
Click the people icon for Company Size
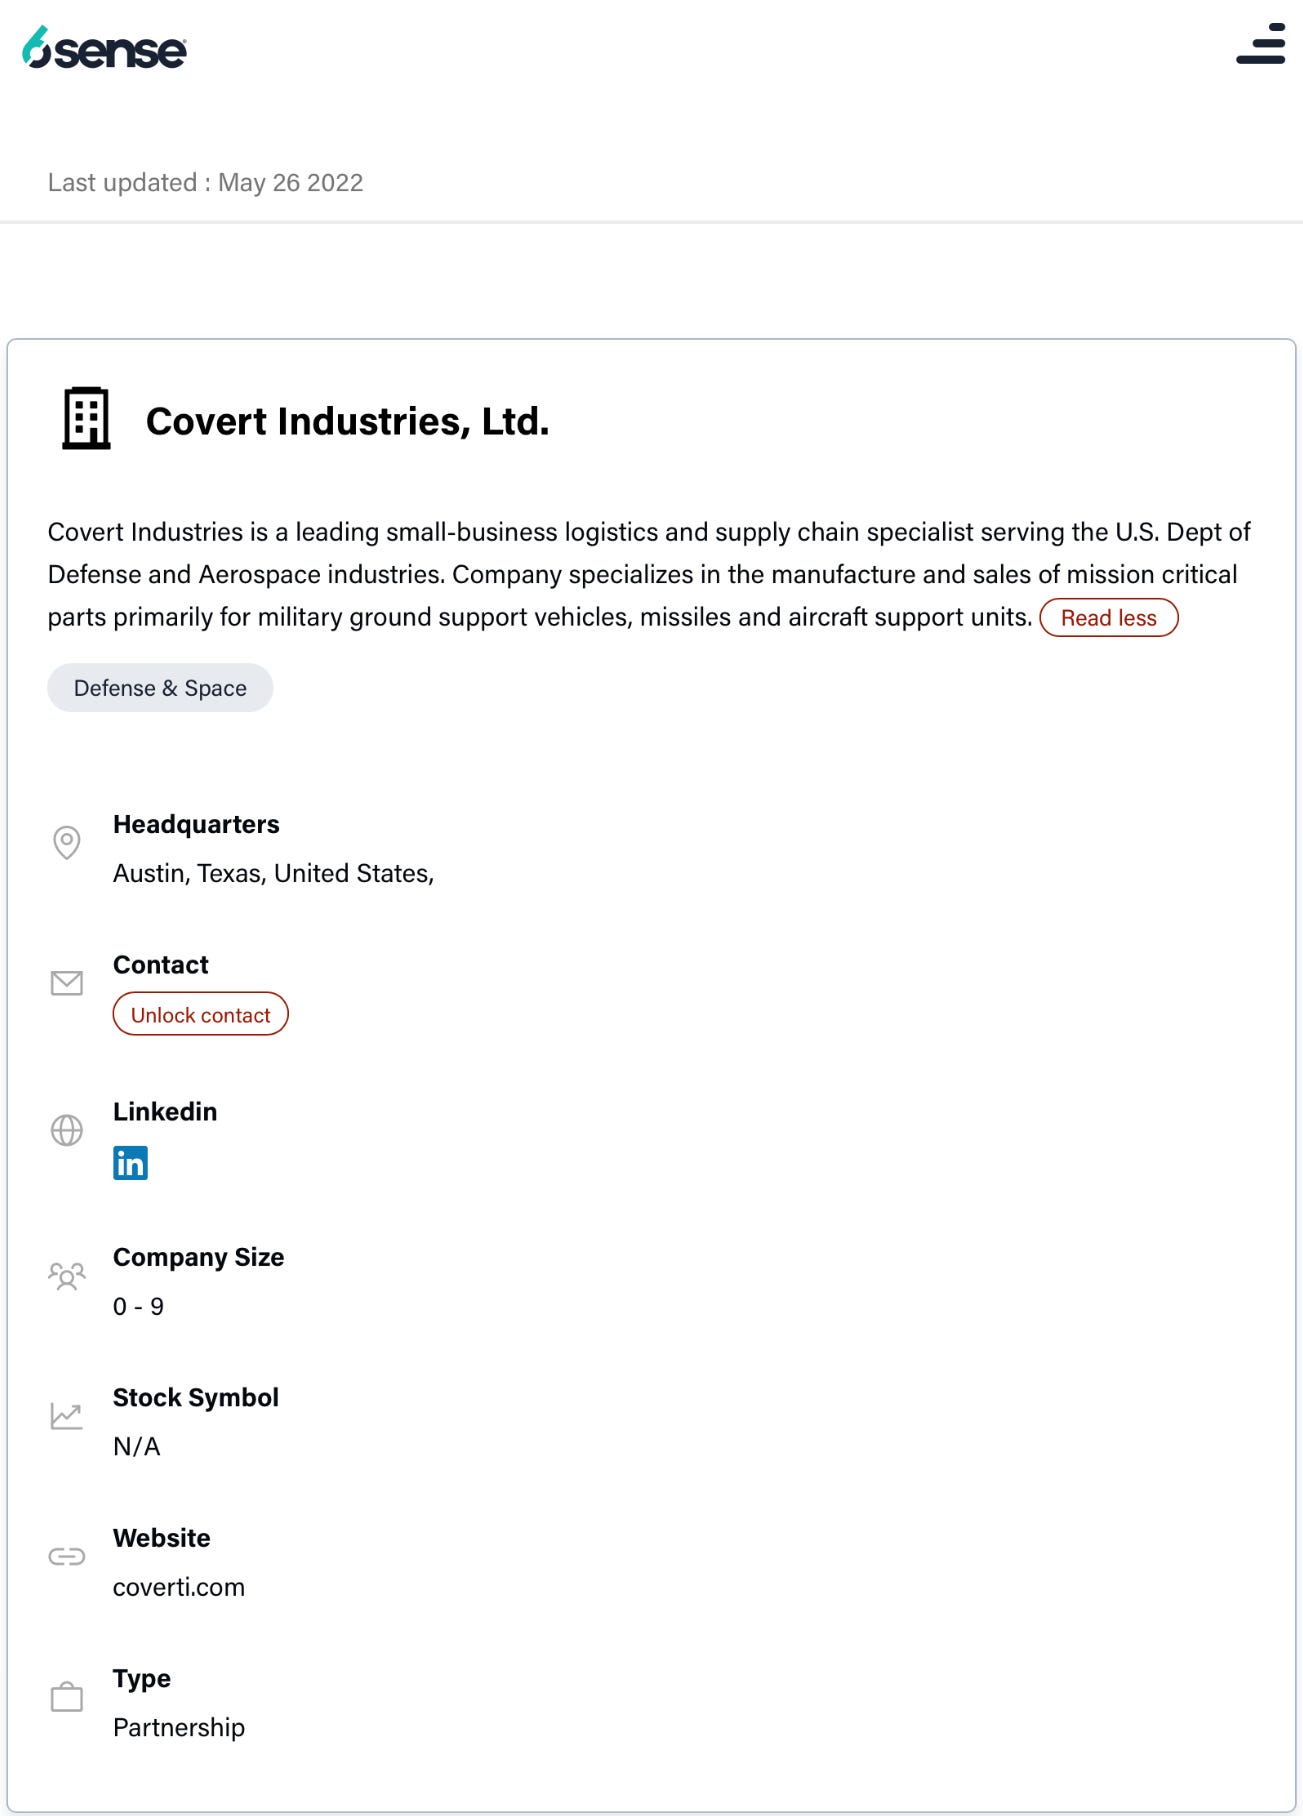pos(67,1276)
